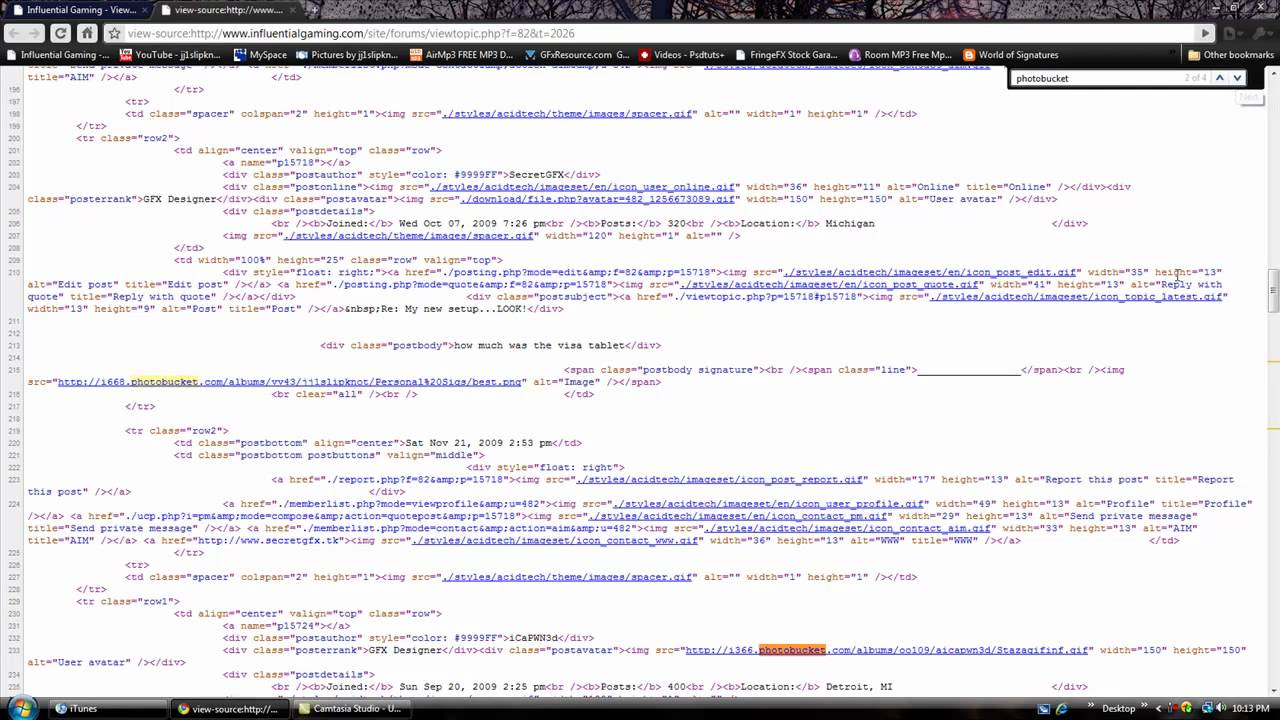The image size is (1280, 720).
Task: Open the Desktop toolbar in taskbar
Action: tap(1119, 708)
